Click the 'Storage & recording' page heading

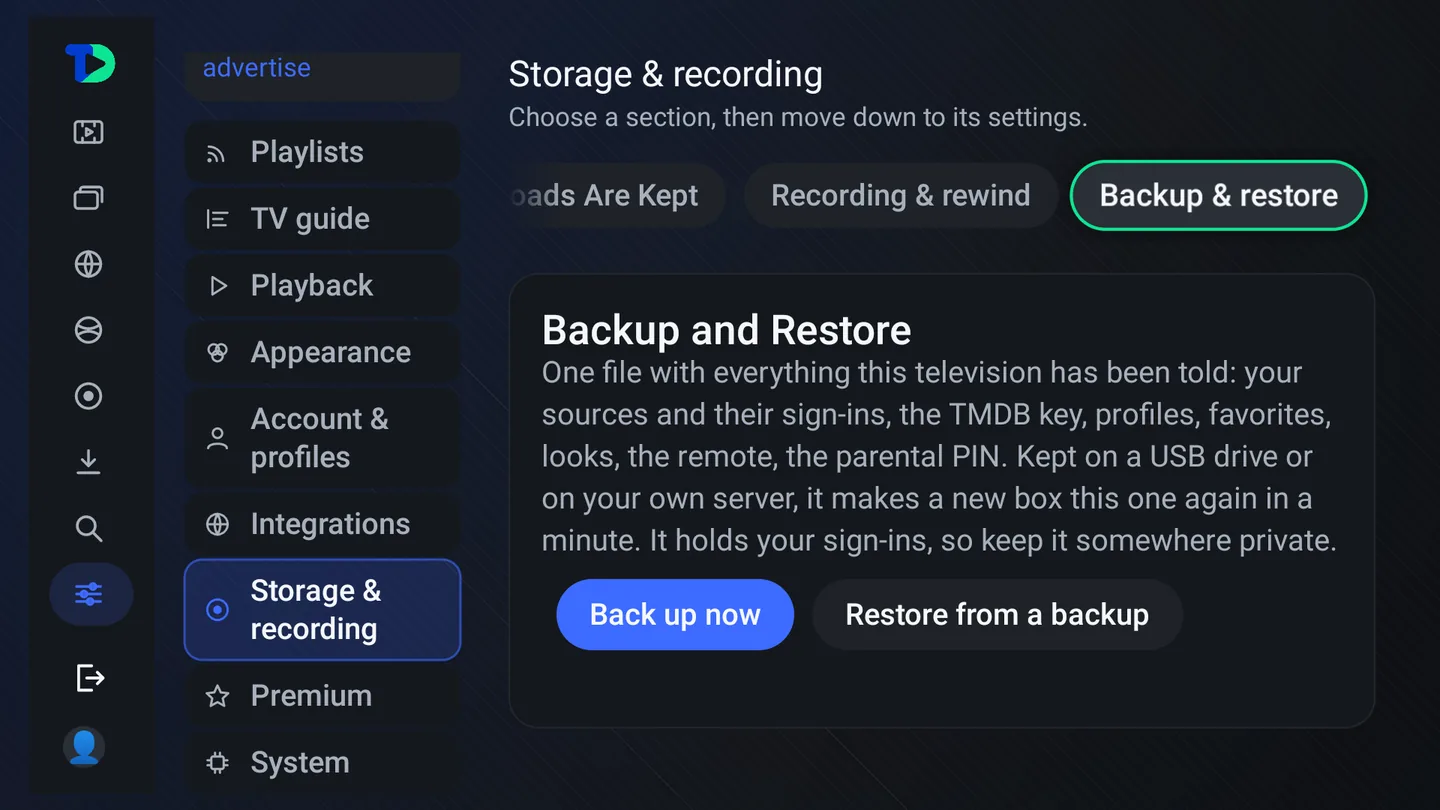(x=665, y=75)
